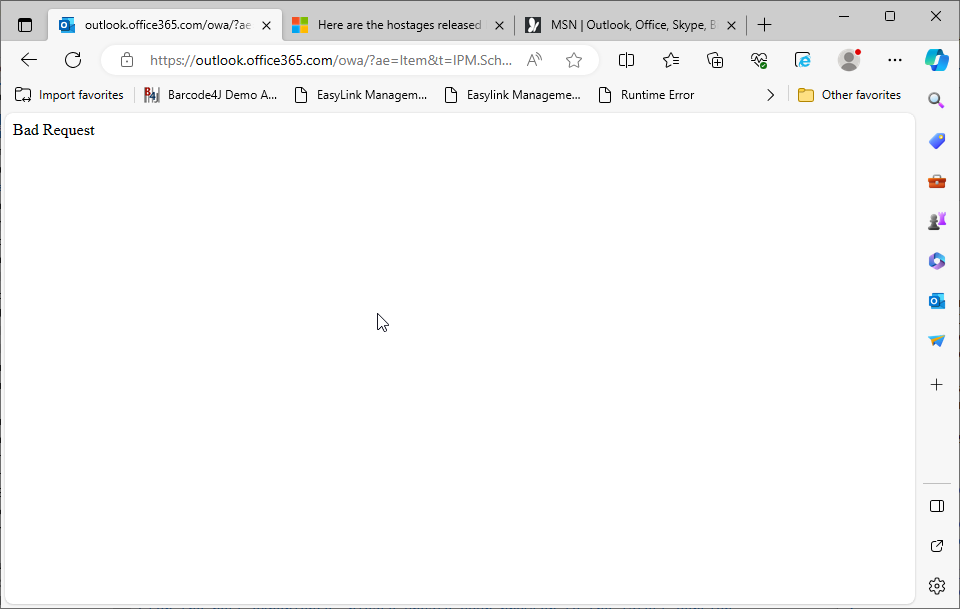Expand the favorites bar overflow chevron
The height and width of the screenshot is (609, 960).
pos(770,94)
